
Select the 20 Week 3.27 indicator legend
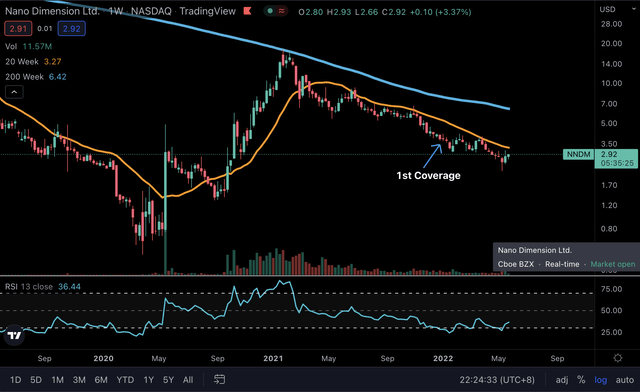coord(33,62)
